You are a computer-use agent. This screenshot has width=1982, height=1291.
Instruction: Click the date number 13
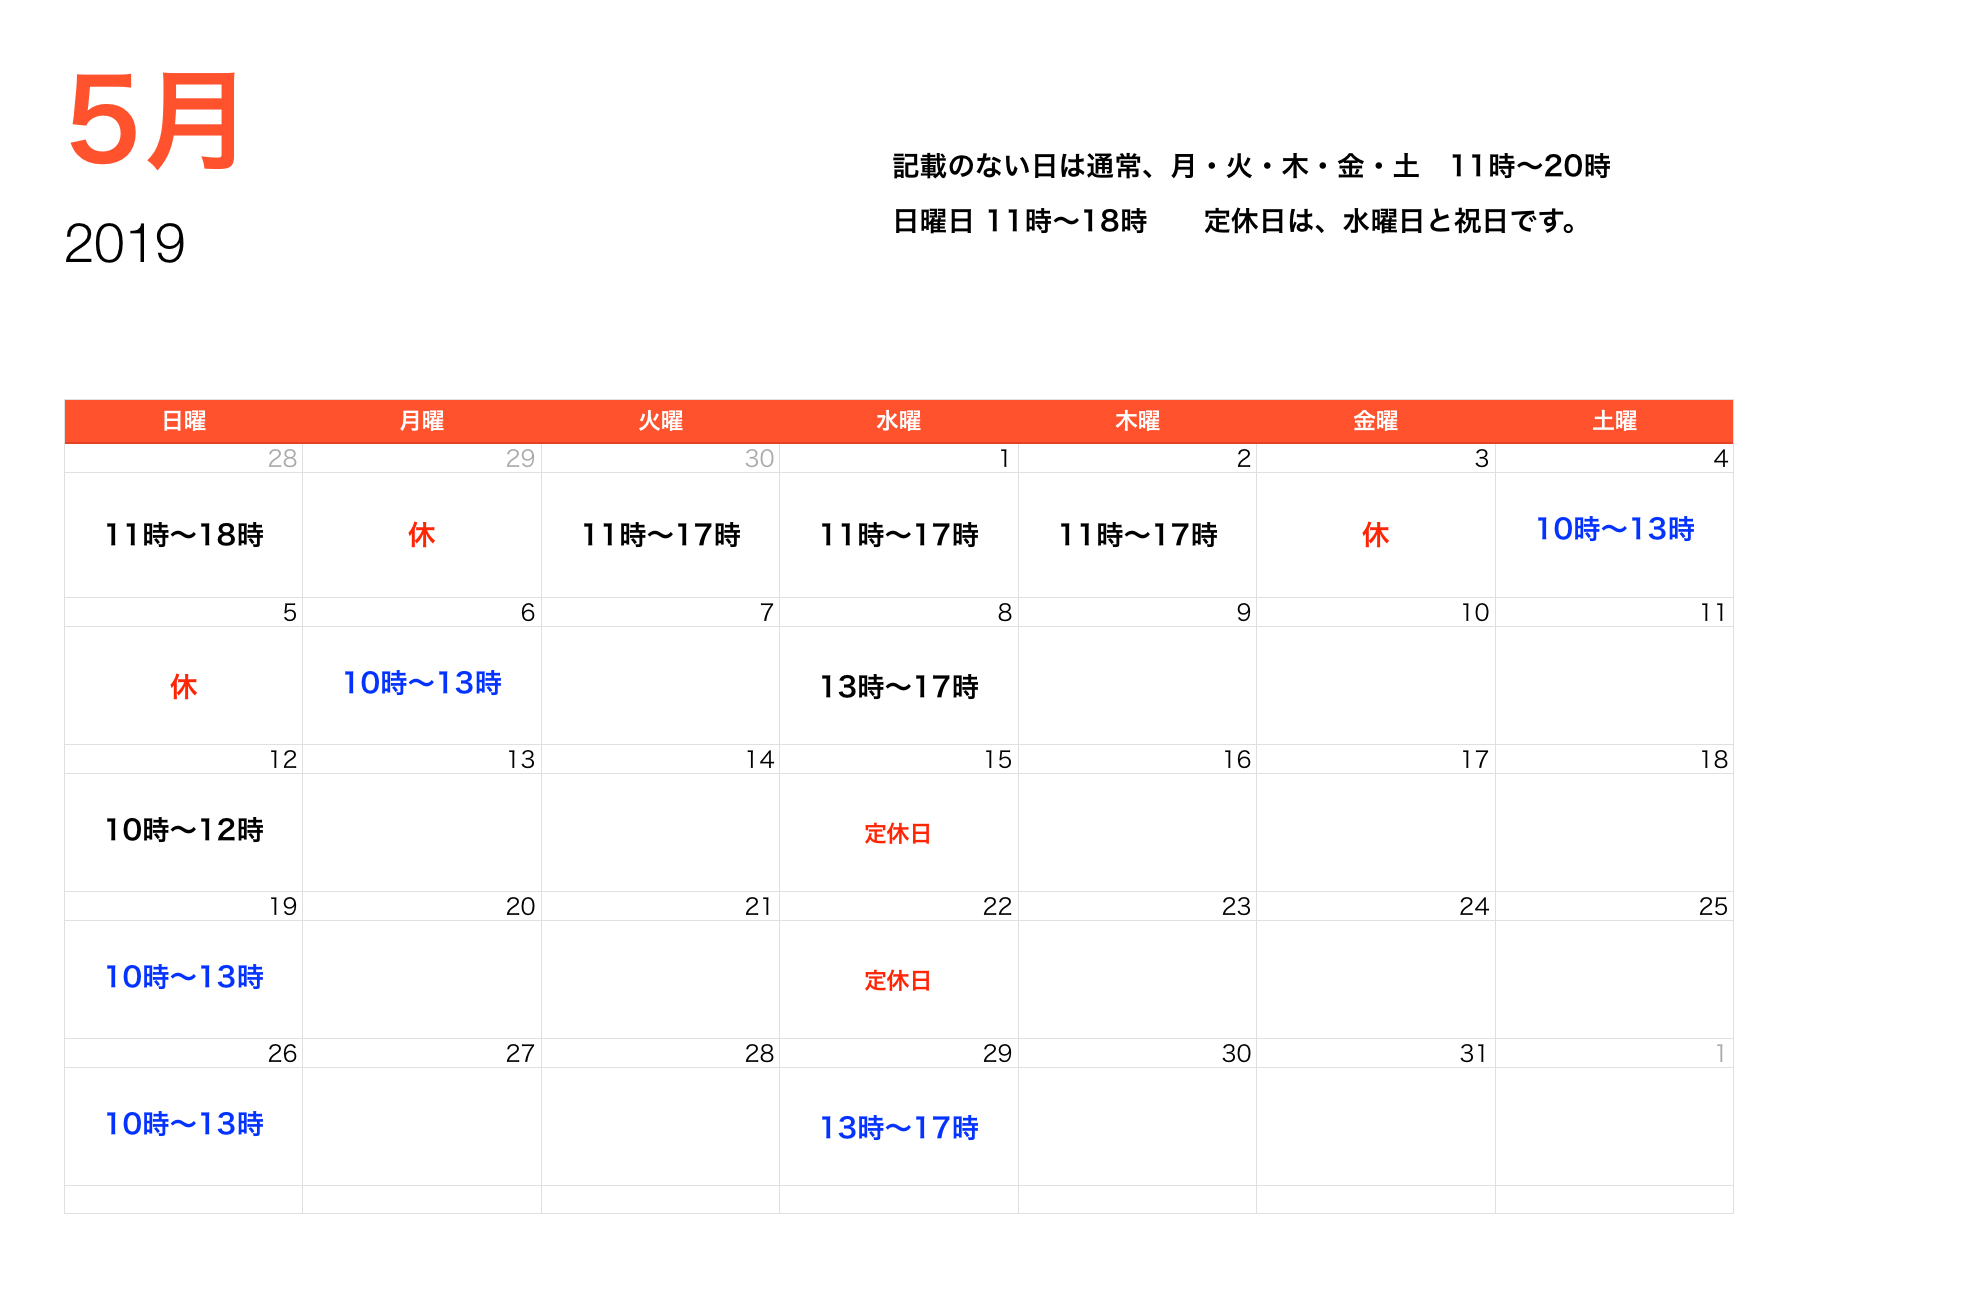point(521,759)
